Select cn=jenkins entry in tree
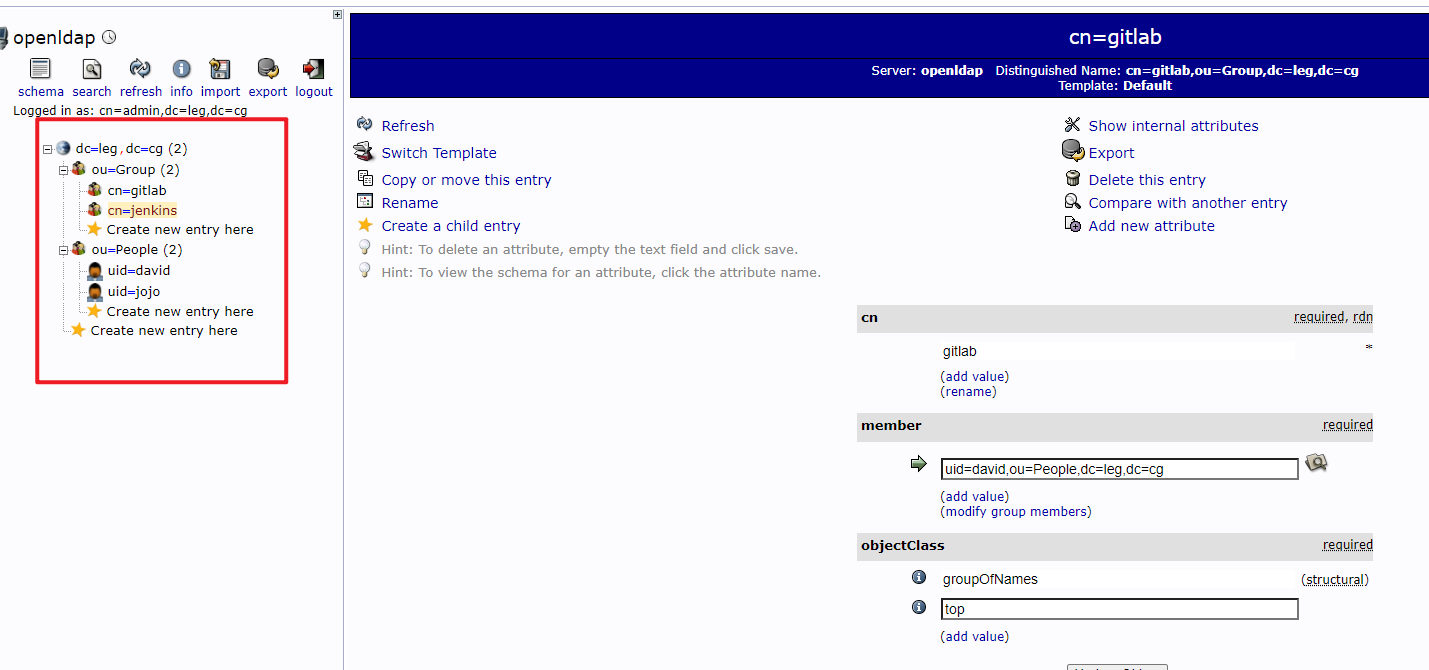 [x=142, y=211]
